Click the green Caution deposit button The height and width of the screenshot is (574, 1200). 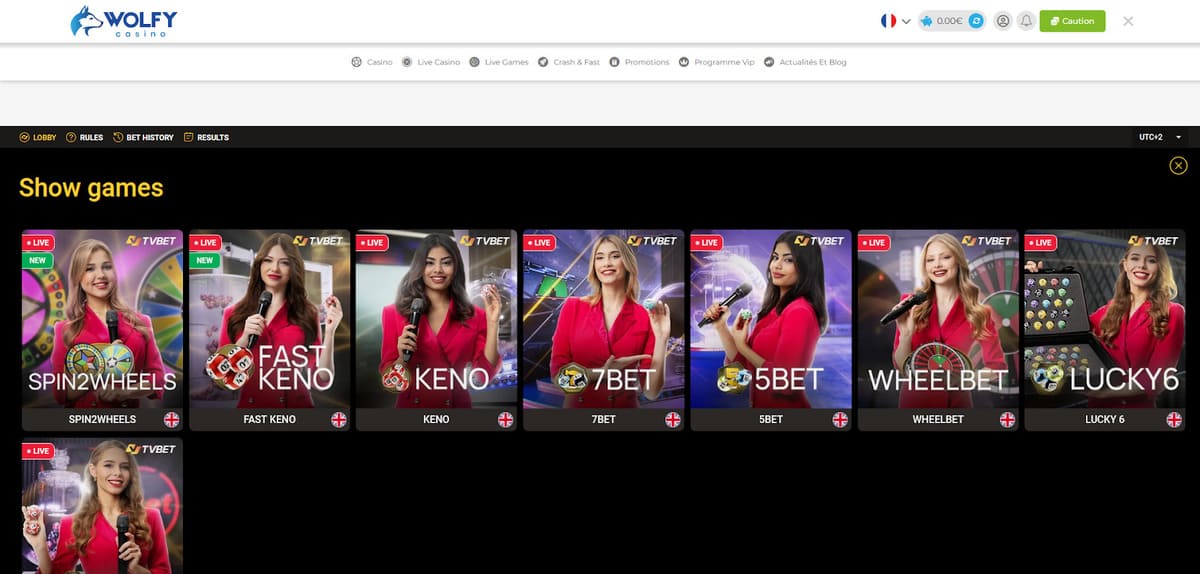1072,21
